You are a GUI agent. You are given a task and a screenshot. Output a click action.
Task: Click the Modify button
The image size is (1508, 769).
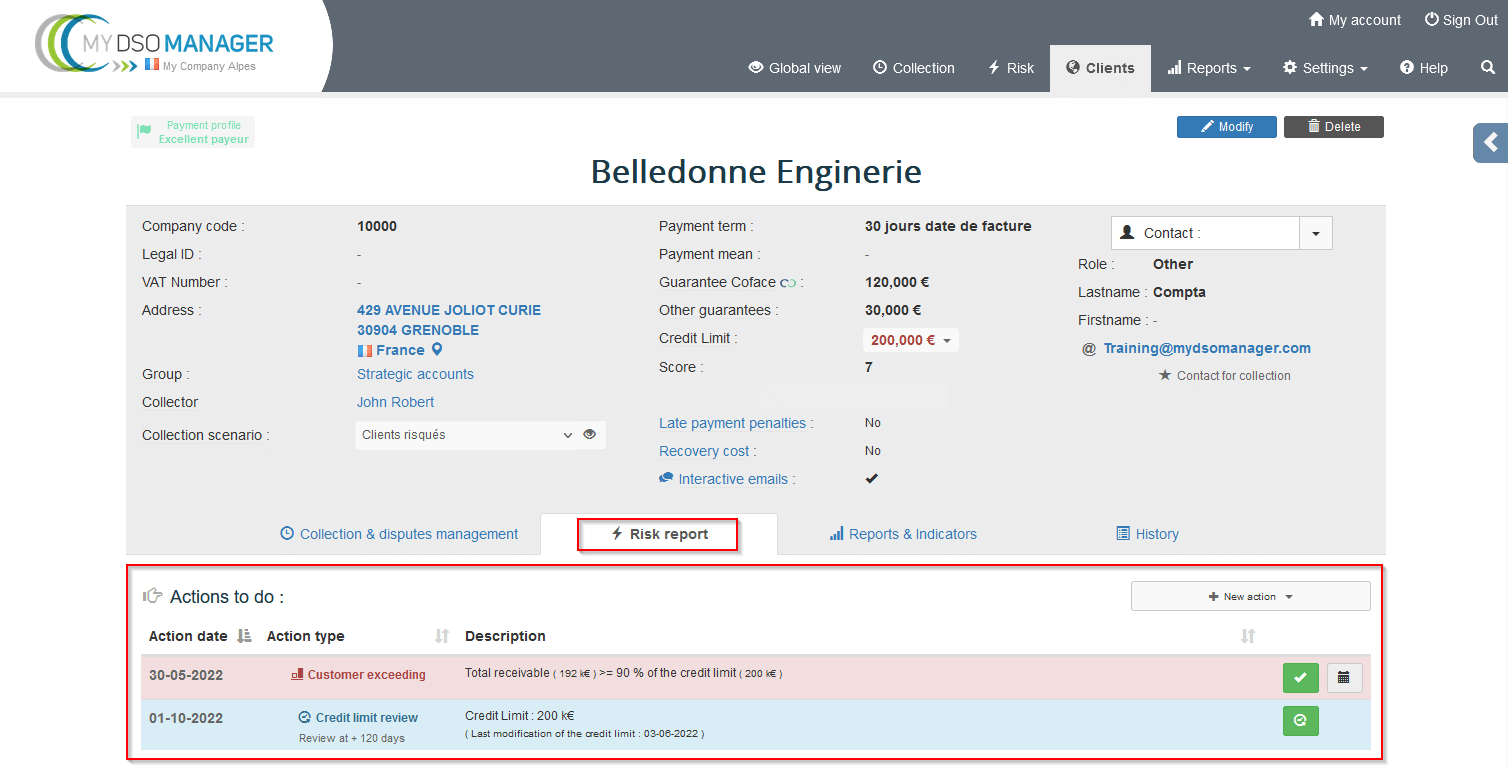click(x=1226, y=127)
